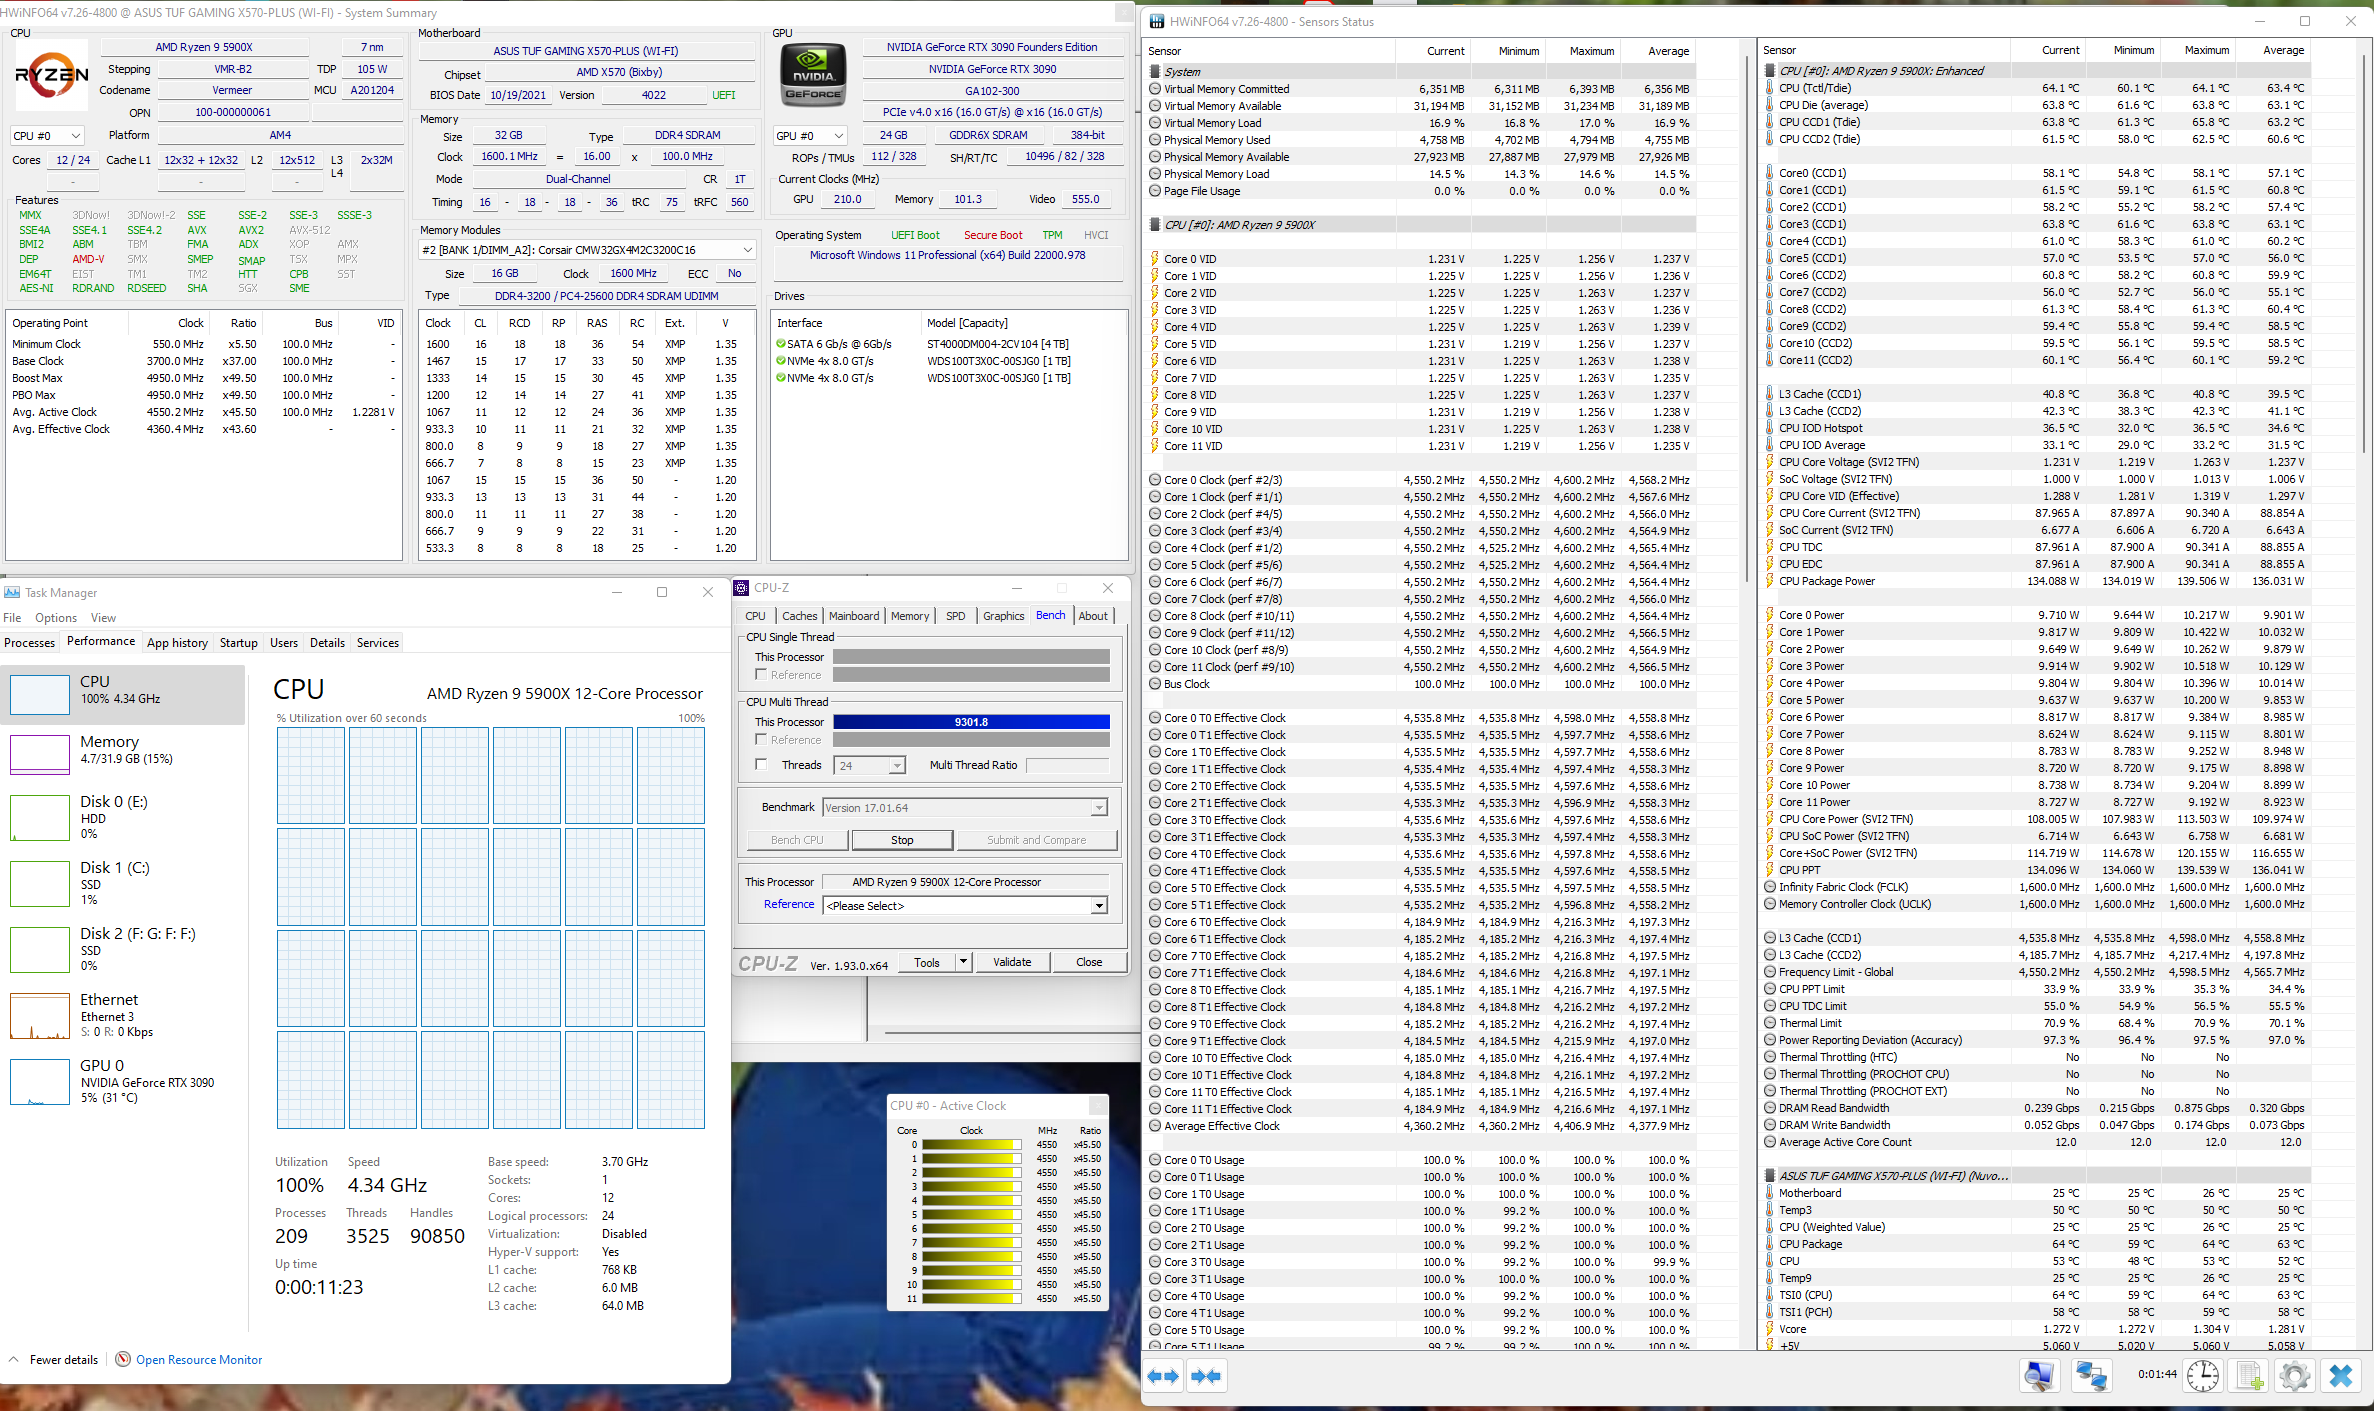The width and height of the screenshot is (2374, 1411).
Task: Click the expand columns double-arrow icon in Sensors Status
Action: click(x=1163, y=1376)
